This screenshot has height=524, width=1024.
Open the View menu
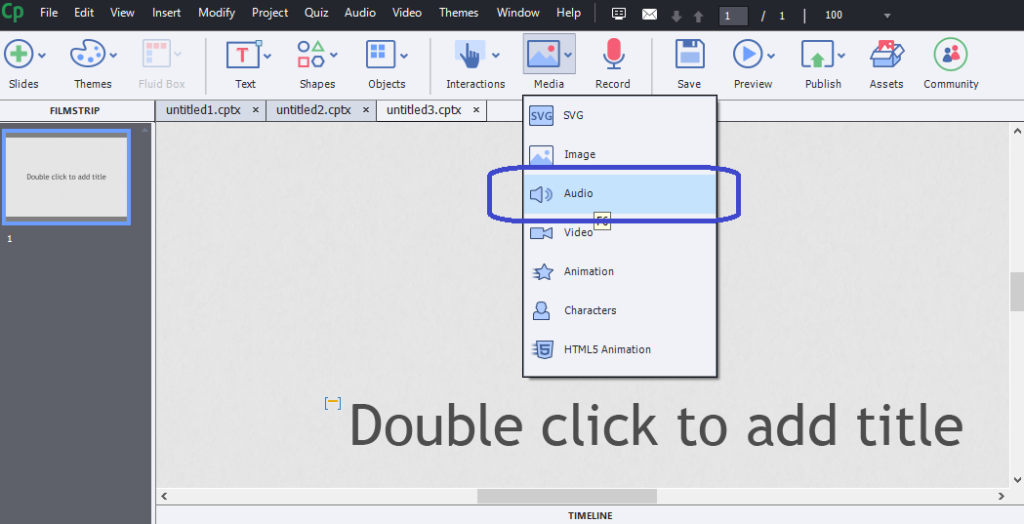(x=122, y=12)
